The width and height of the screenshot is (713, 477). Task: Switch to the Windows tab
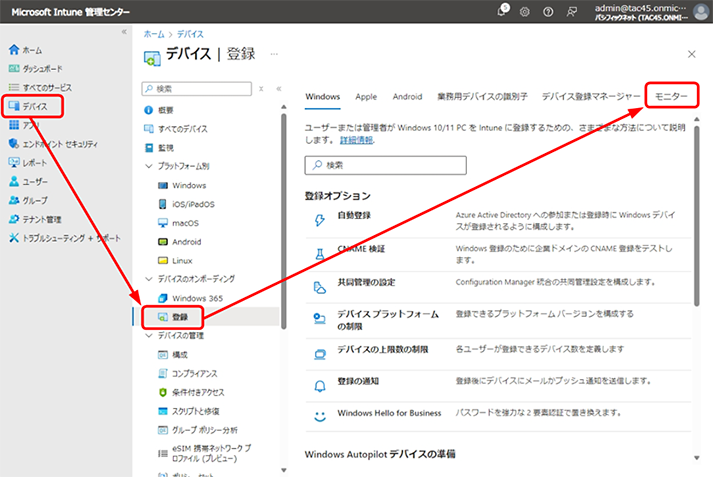(322, 96)
